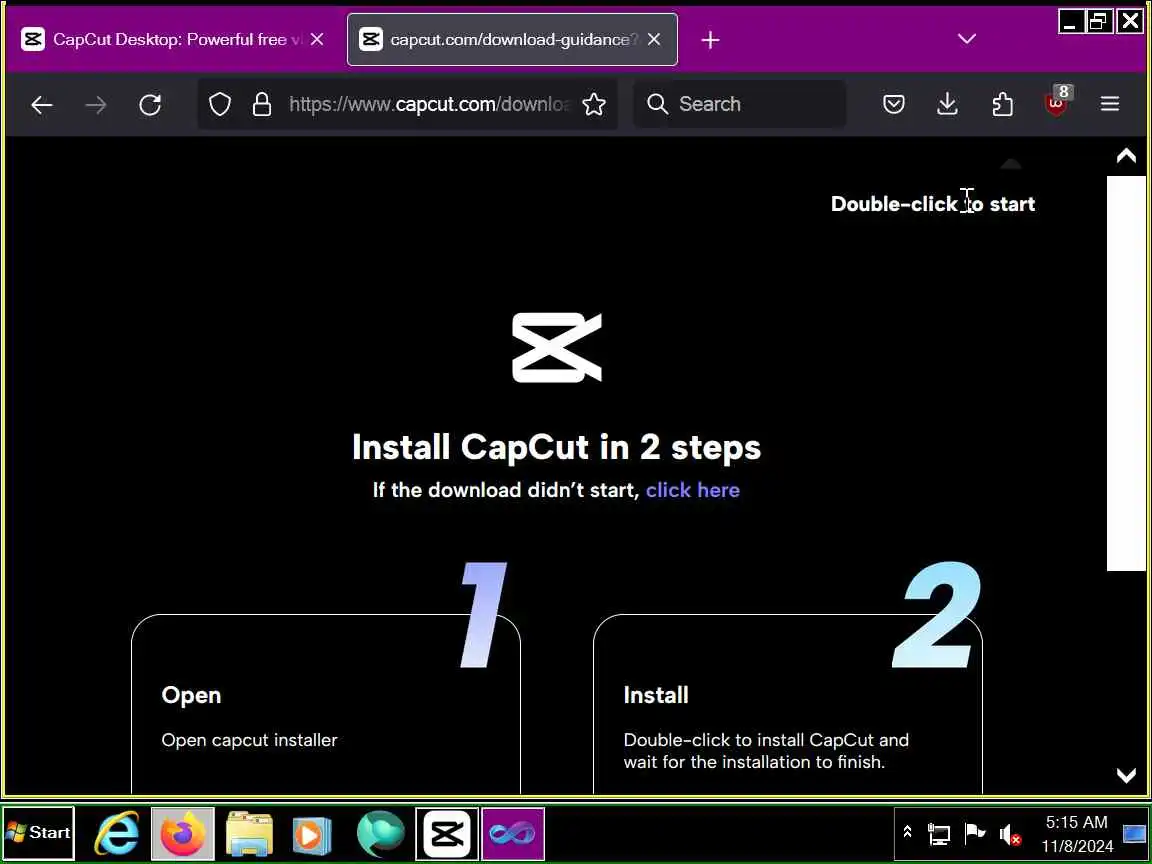Screen dimensions: 1152x864
Task: Click the forward navigation arrow
Action: 96,105
